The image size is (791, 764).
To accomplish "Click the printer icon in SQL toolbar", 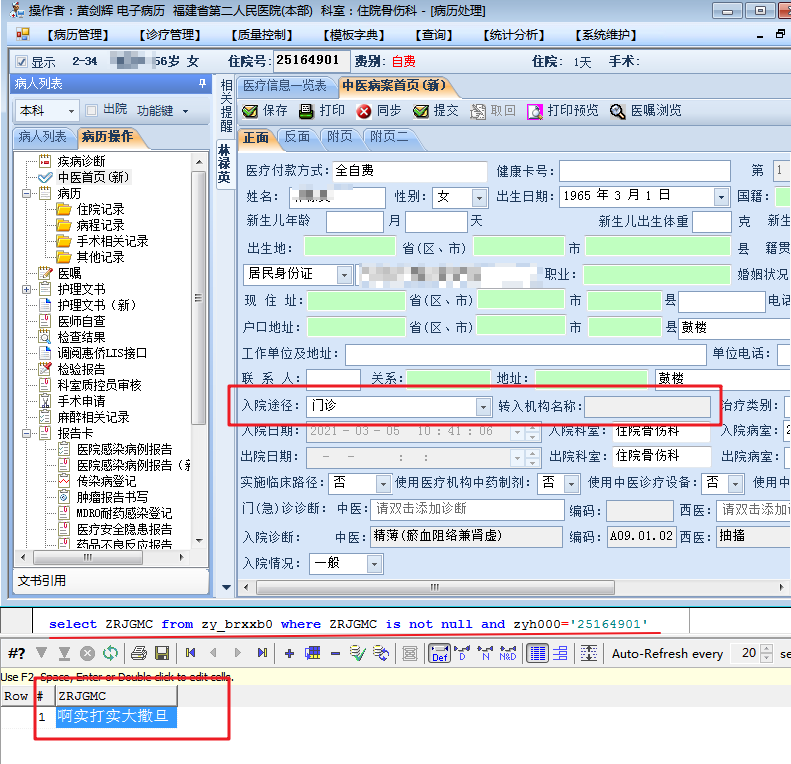I will tap(139, 653).
